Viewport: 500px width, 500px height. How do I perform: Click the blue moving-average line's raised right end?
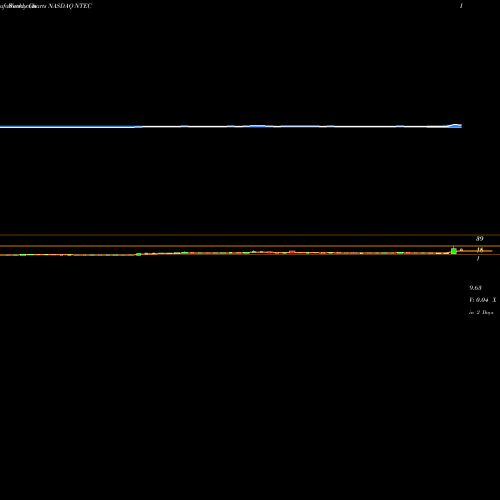pyautogui.click(x=456, y=126)
